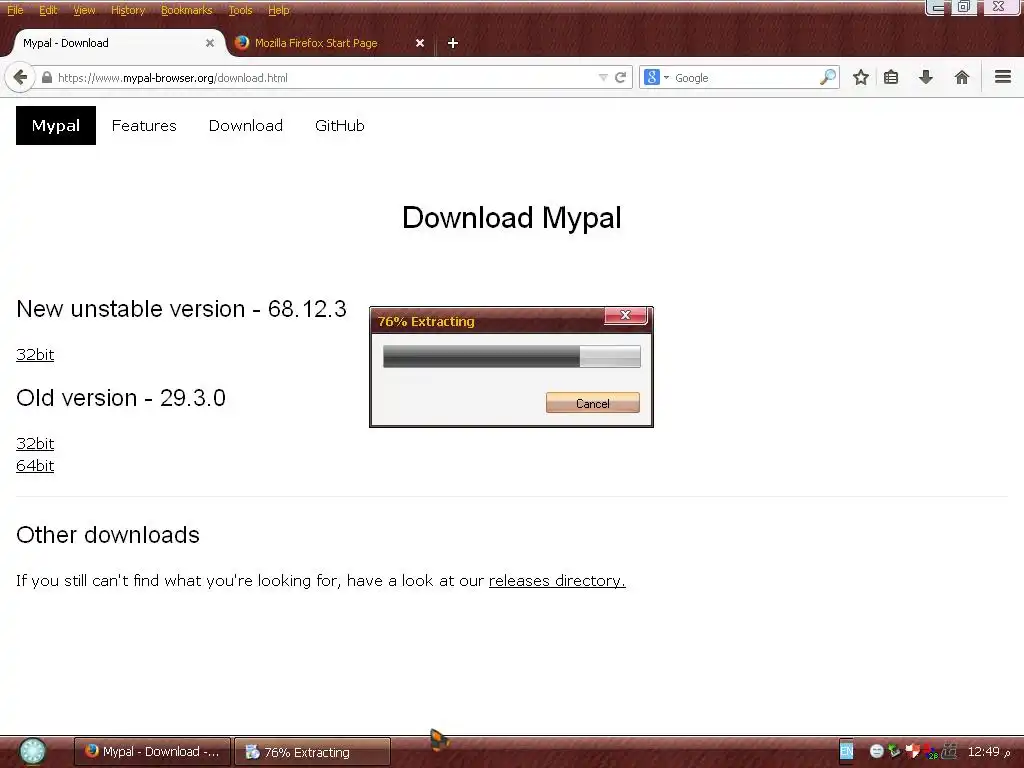Click the round face tray icon
The width and height of the screenshot is (1024, 768).
click(876, 752)
